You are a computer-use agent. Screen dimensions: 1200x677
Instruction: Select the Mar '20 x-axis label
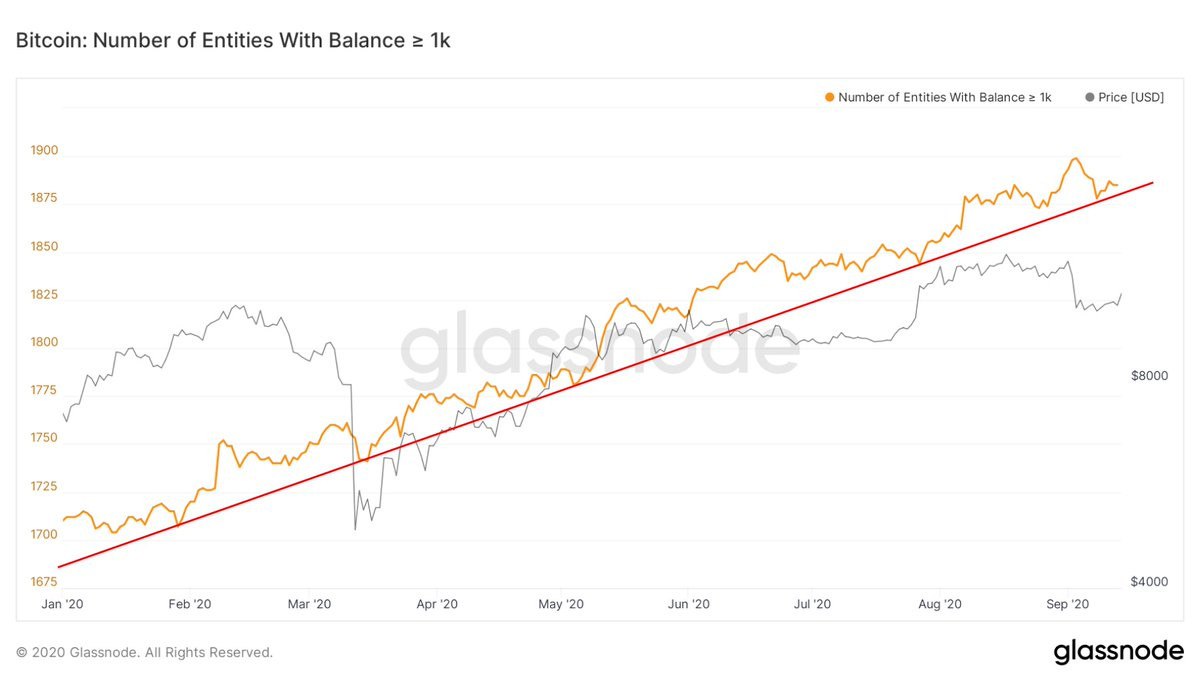(309, 604)
